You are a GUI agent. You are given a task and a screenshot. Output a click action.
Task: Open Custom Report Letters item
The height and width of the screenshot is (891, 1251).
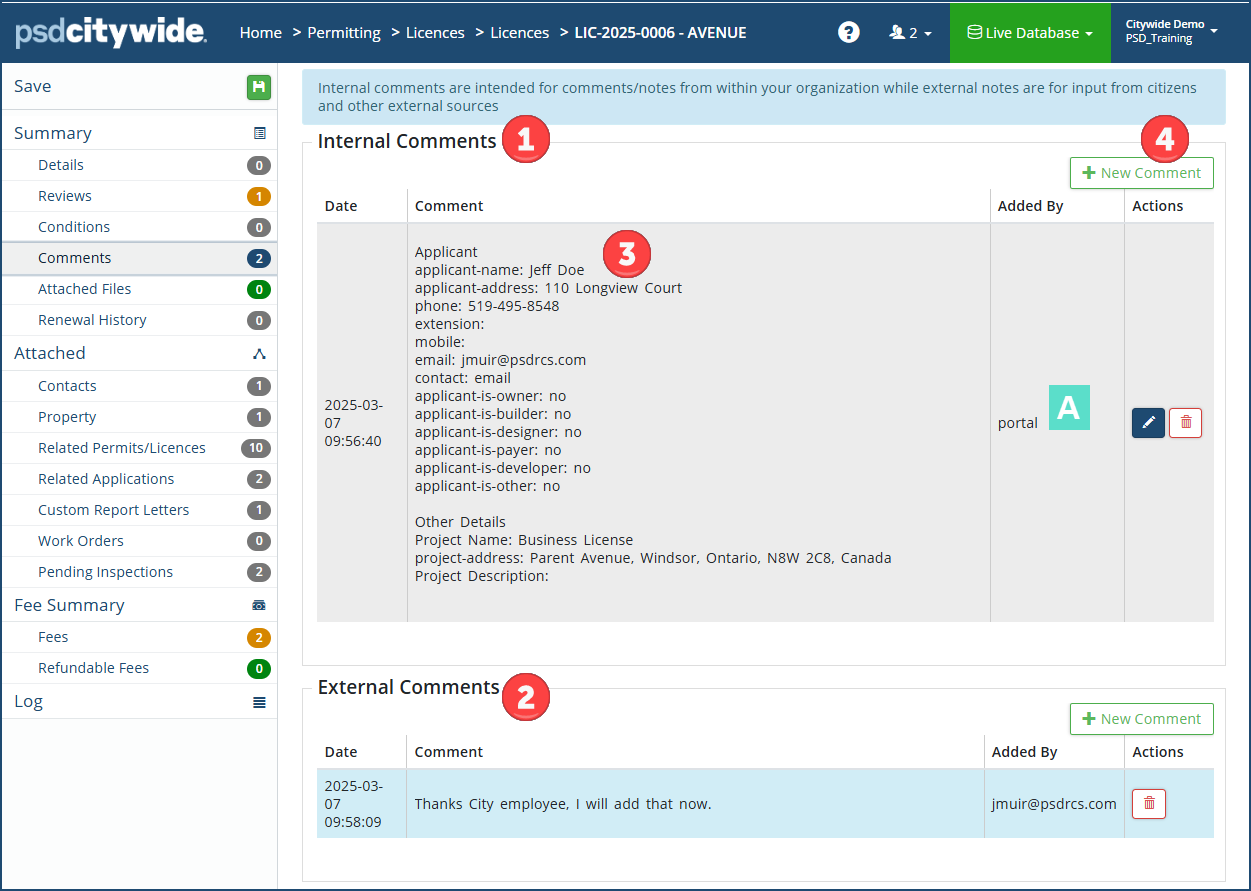coord(139,510)
